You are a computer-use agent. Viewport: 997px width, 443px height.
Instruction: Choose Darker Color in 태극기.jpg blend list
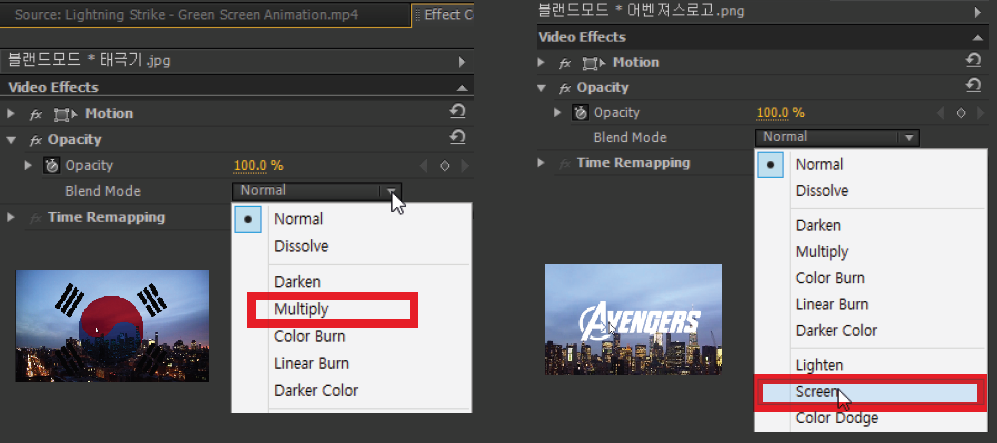pos(352,390)
